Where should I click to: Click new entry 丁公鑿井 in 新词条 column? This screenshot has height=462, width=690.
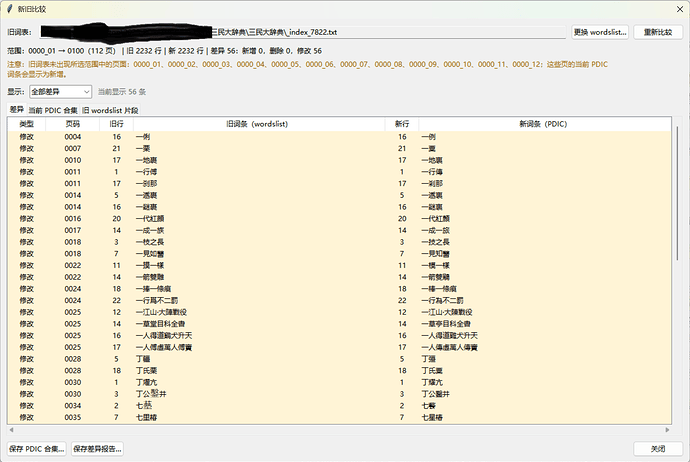pyautogui.click(x=435, y=394)
